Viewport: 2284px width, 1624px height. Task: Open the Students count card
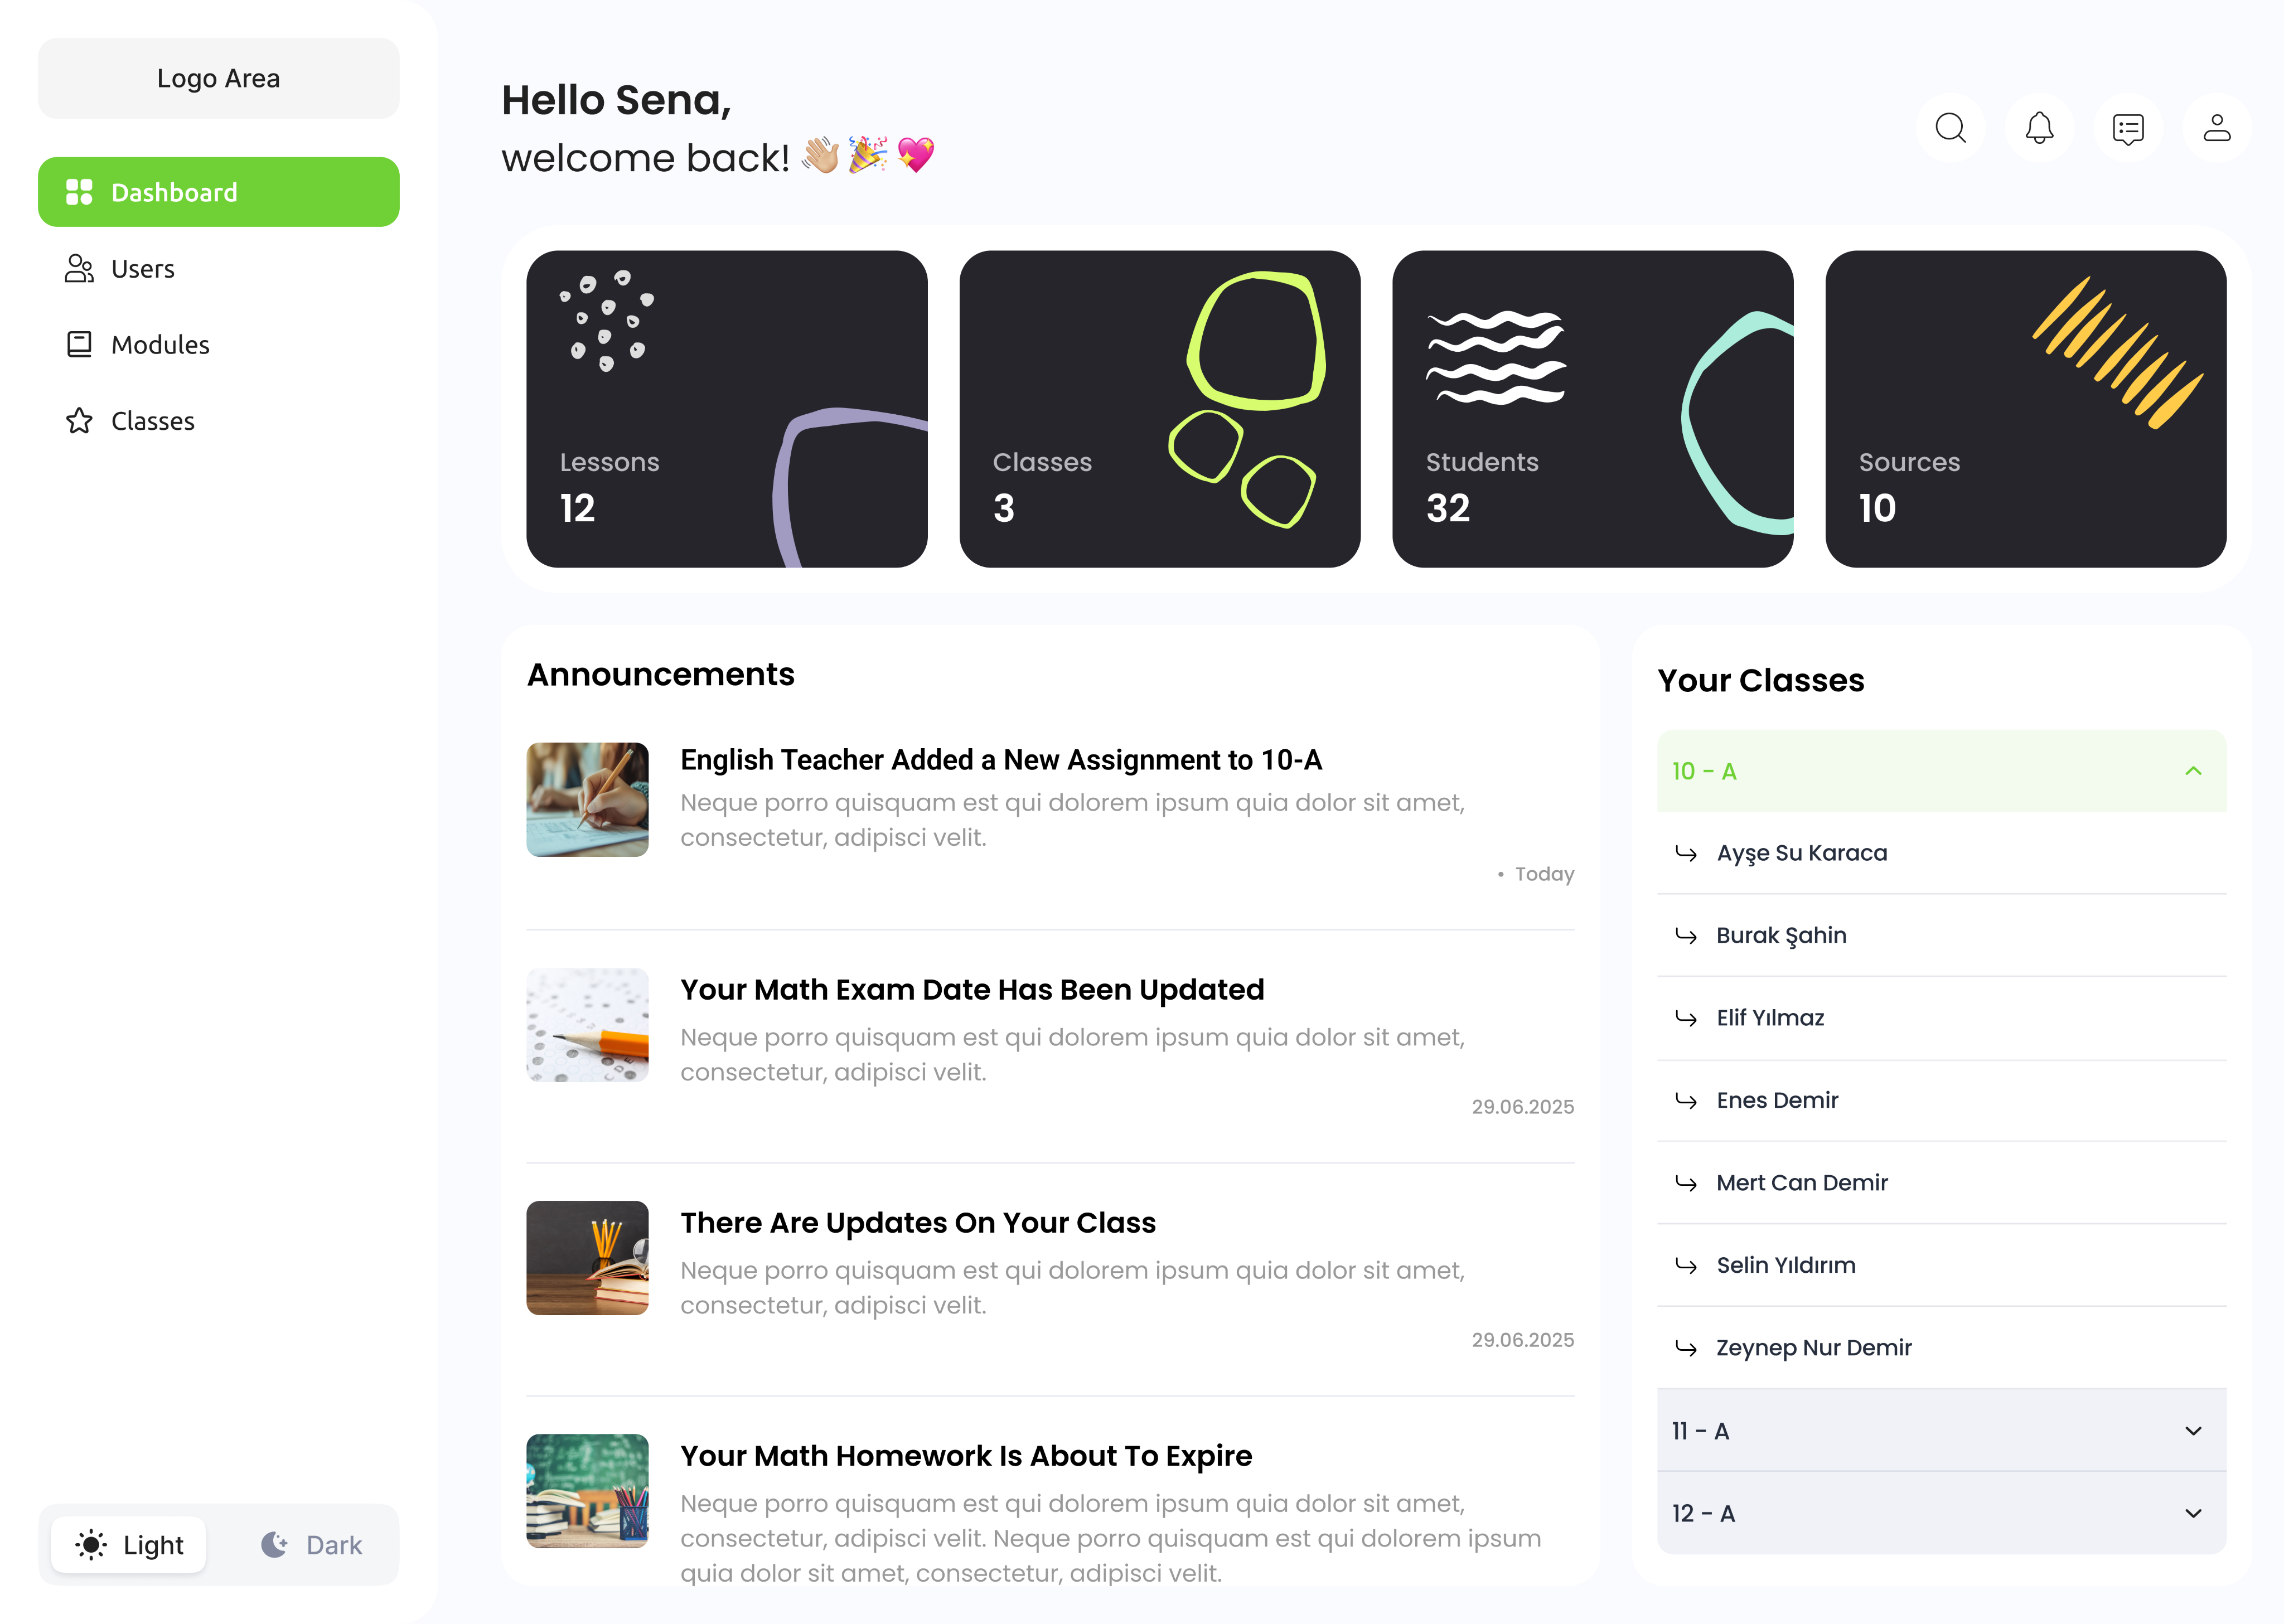(x=1592, y=409)
